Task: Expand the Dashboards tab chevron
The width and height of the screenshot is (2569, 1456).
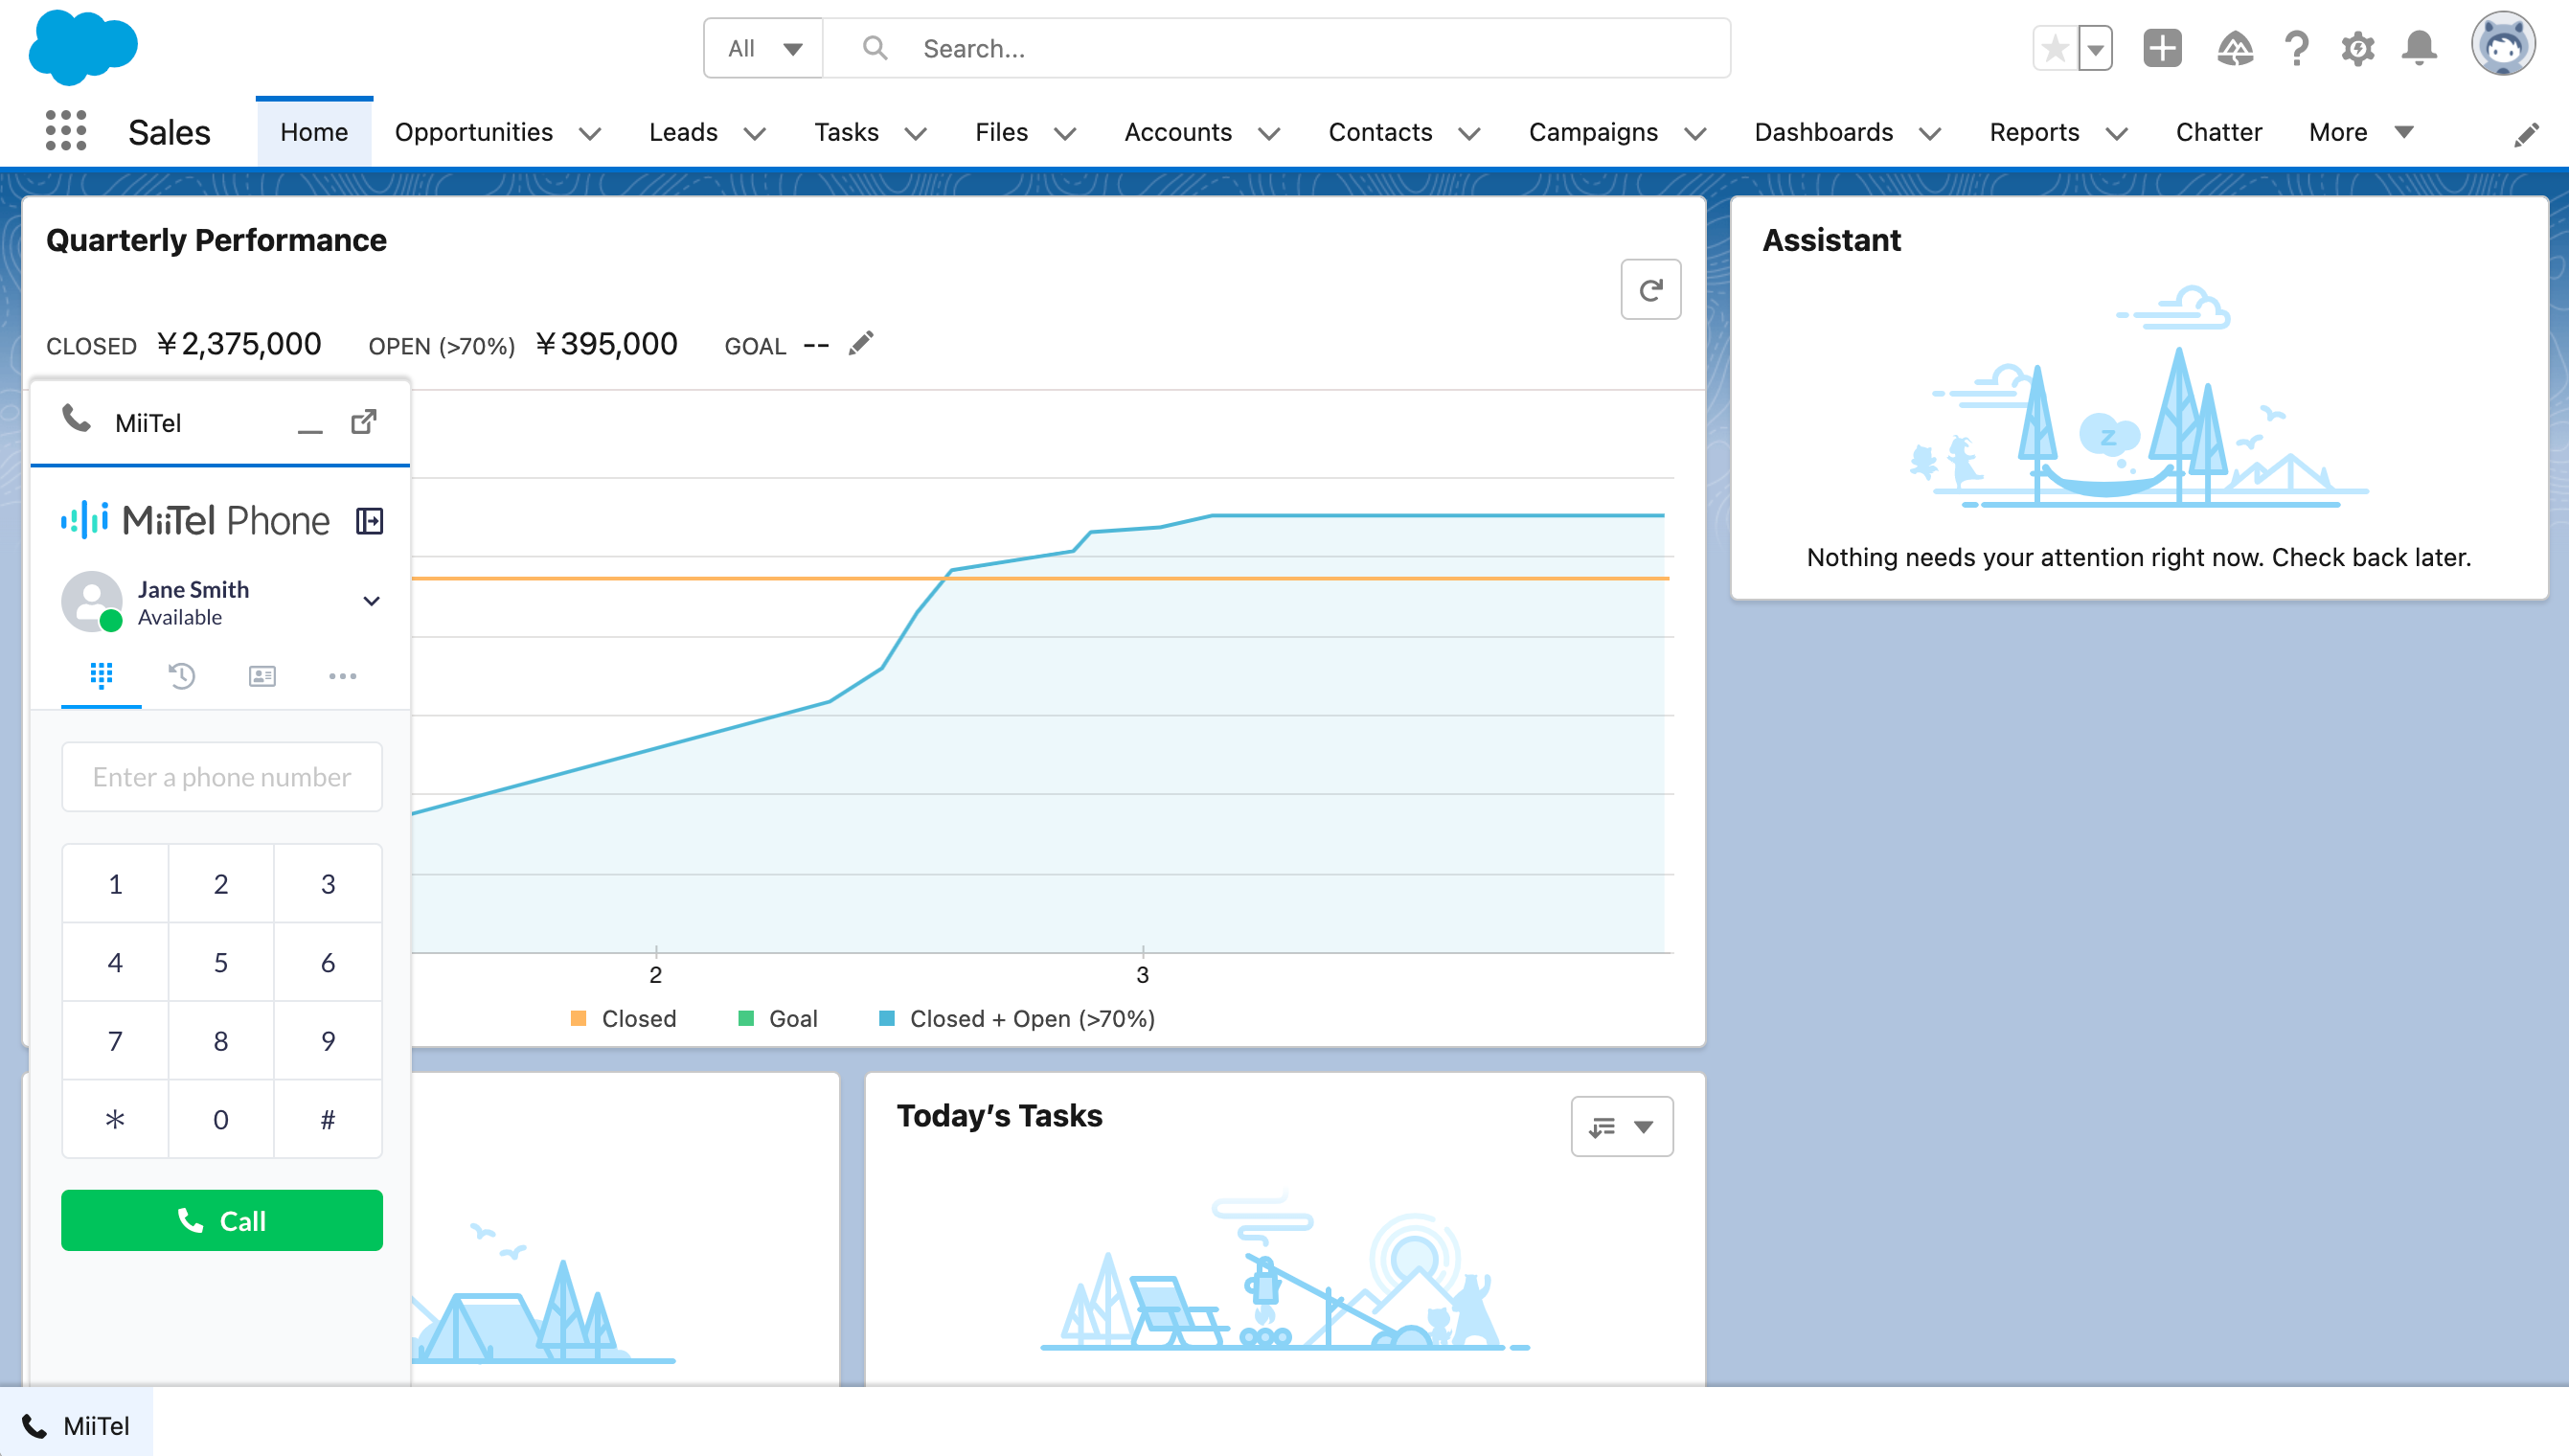Action: click(x=1930, y=133)
